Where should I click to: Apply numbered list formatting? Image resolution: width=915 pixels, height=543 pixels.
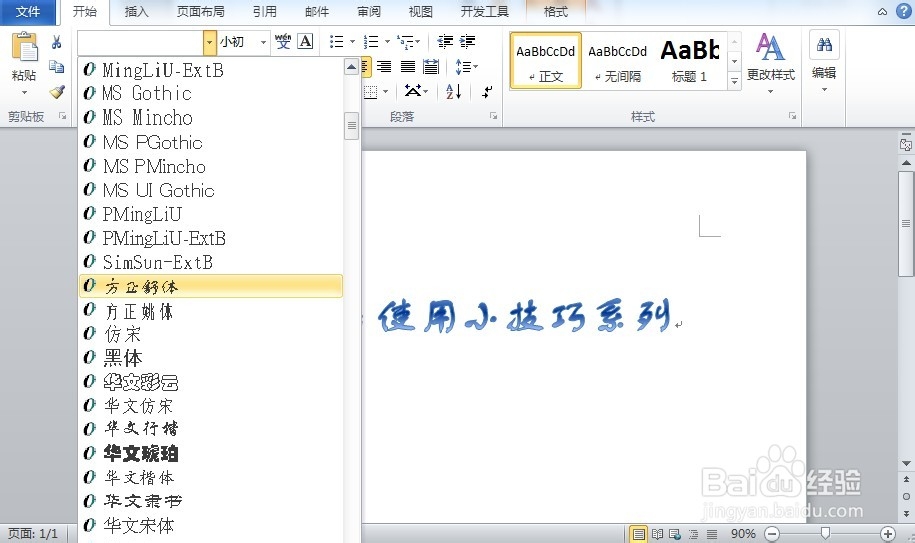(x=371, y=41)
